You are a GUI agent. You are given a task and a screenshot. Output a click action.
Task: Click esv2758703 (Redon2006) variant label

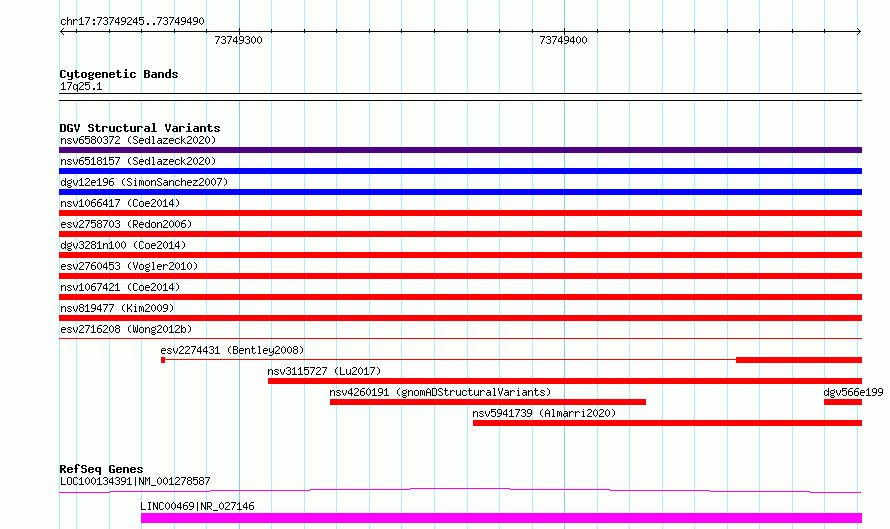click(126, 224)
